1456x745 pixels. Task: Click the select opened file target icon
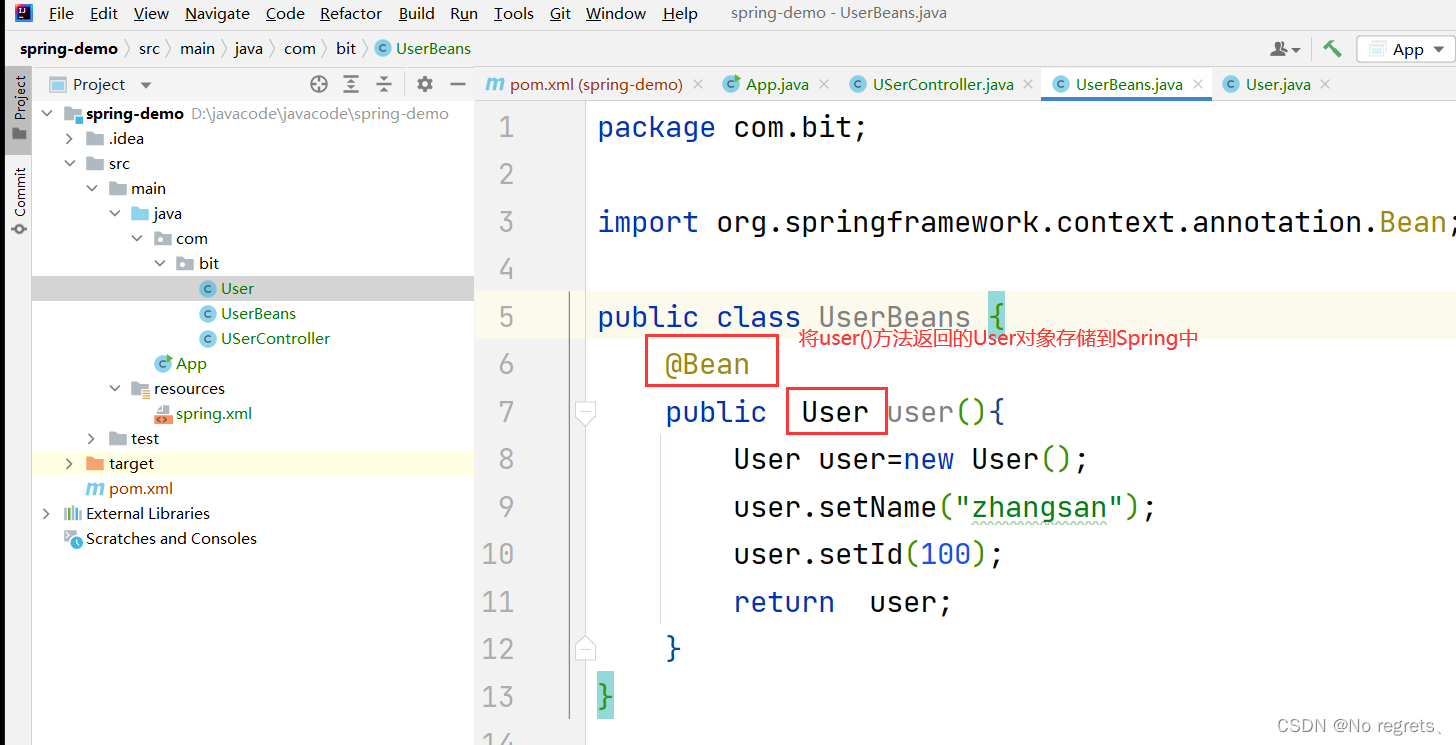(x=319, y=84)
